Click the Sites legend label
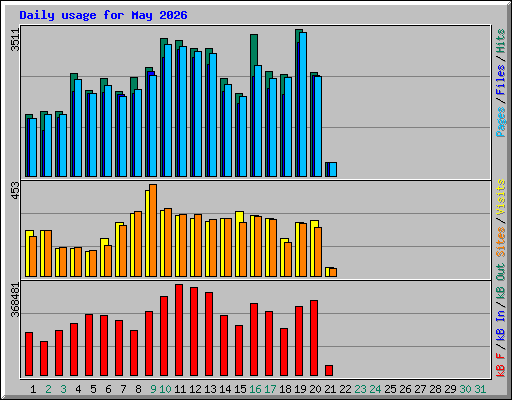 point(500,242)
